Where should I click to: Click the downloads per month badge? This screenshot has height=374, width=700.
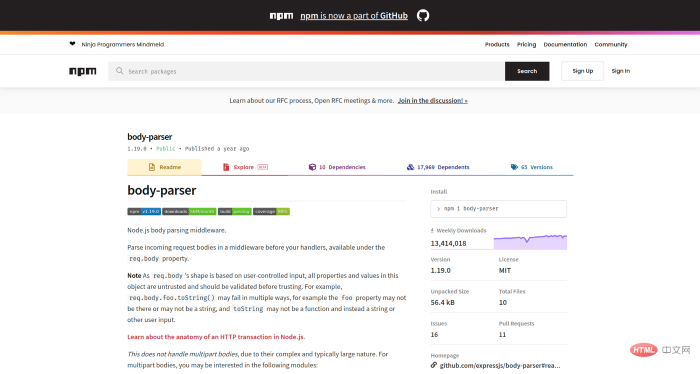189,212
